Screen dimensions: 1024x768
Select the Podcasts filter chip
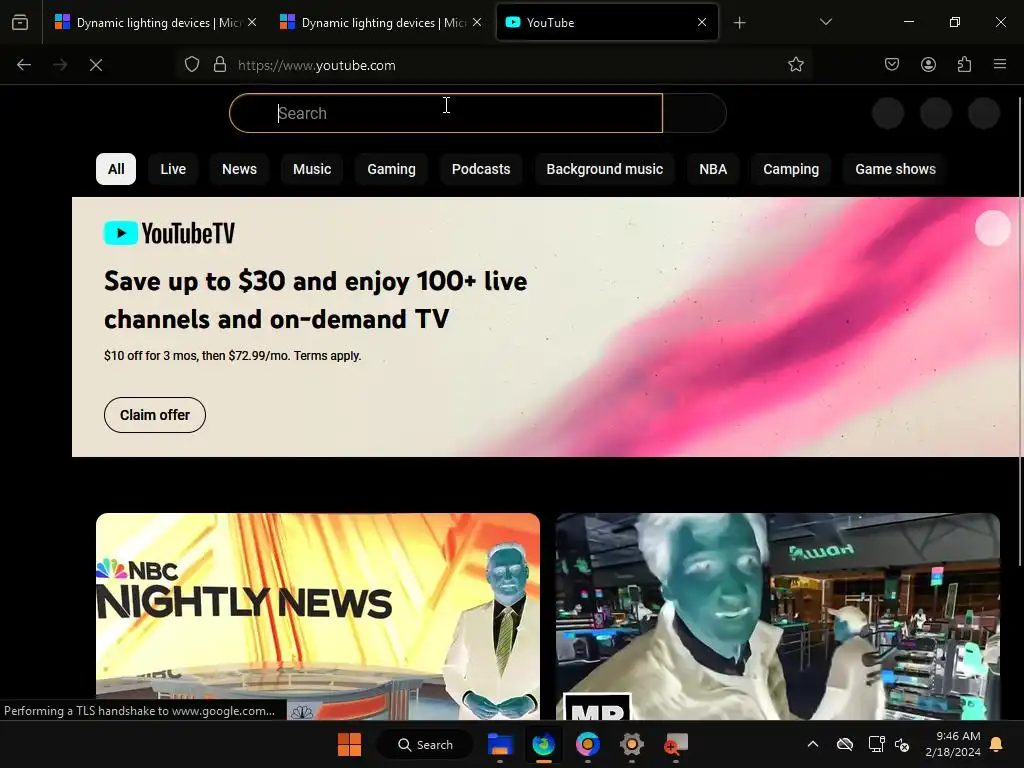481,169
